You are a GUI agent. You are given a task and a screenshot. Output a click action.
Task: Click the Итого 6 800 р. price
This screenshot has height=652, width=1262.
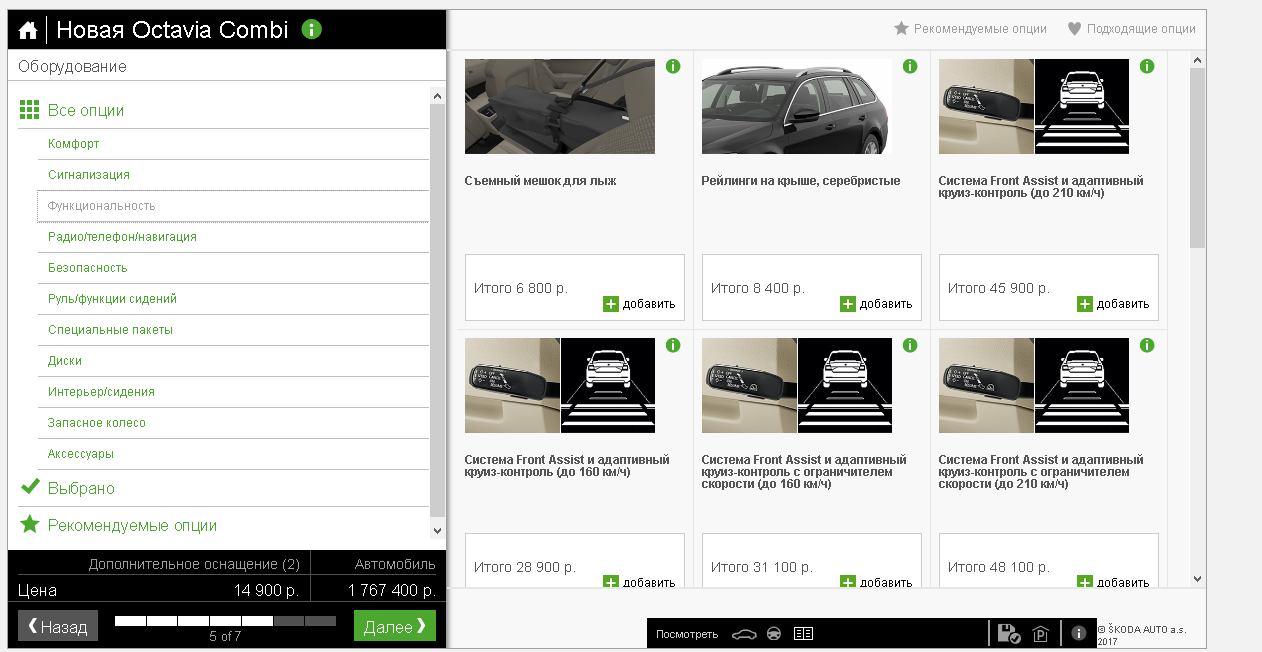click(520, 288)
